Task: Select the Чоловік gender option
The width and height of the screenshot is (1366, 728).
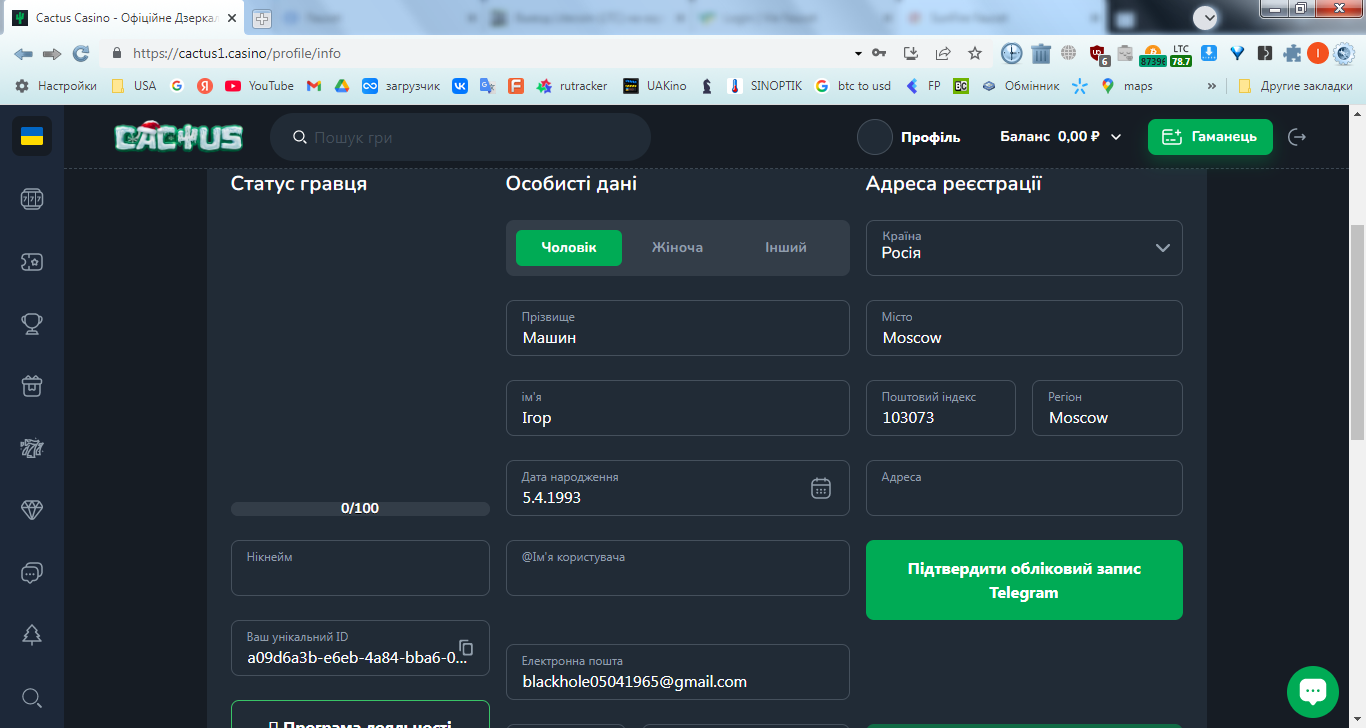Action: (x=569, y=248)
